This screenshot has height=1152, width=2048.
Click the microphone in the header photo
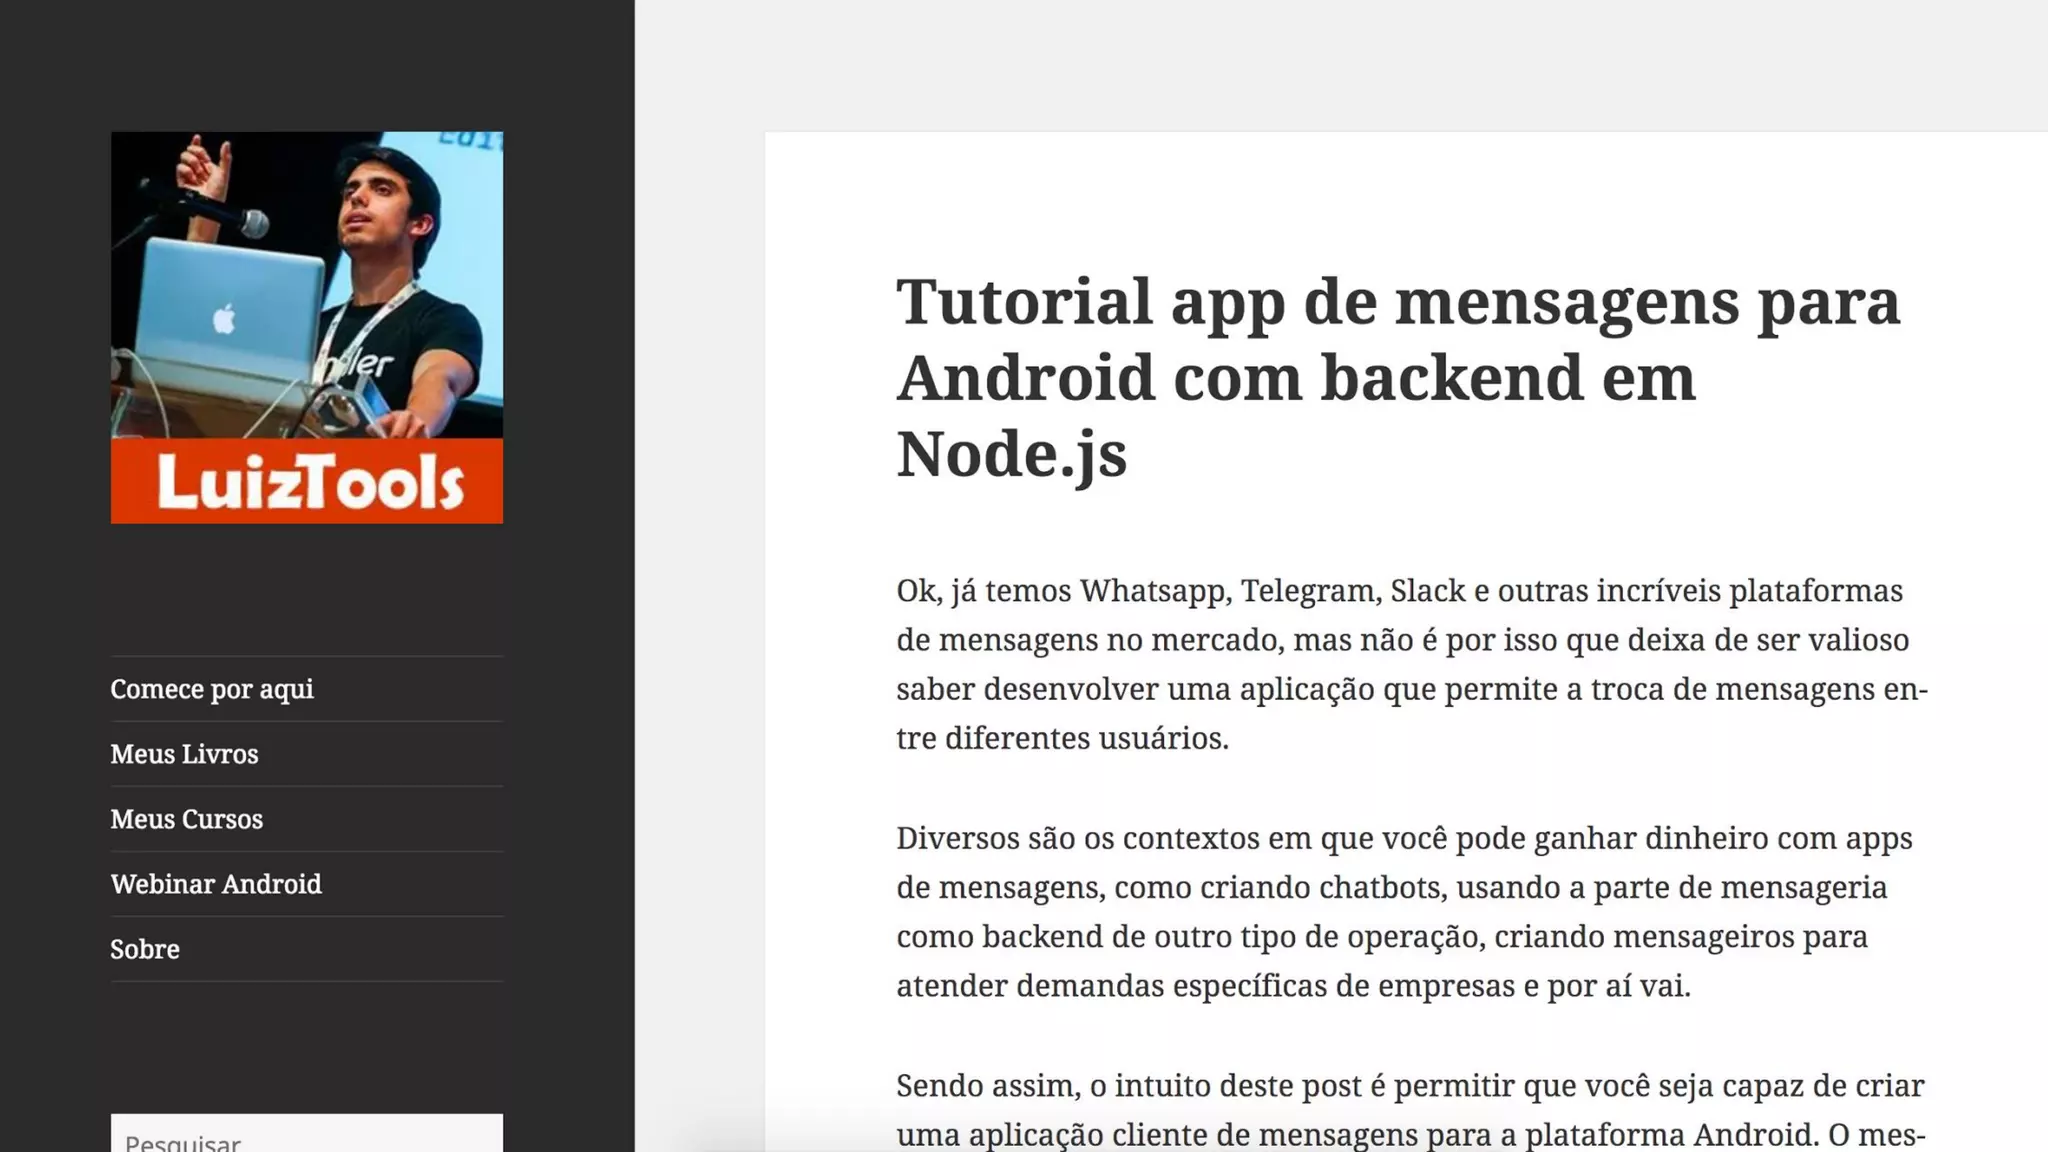252,223
